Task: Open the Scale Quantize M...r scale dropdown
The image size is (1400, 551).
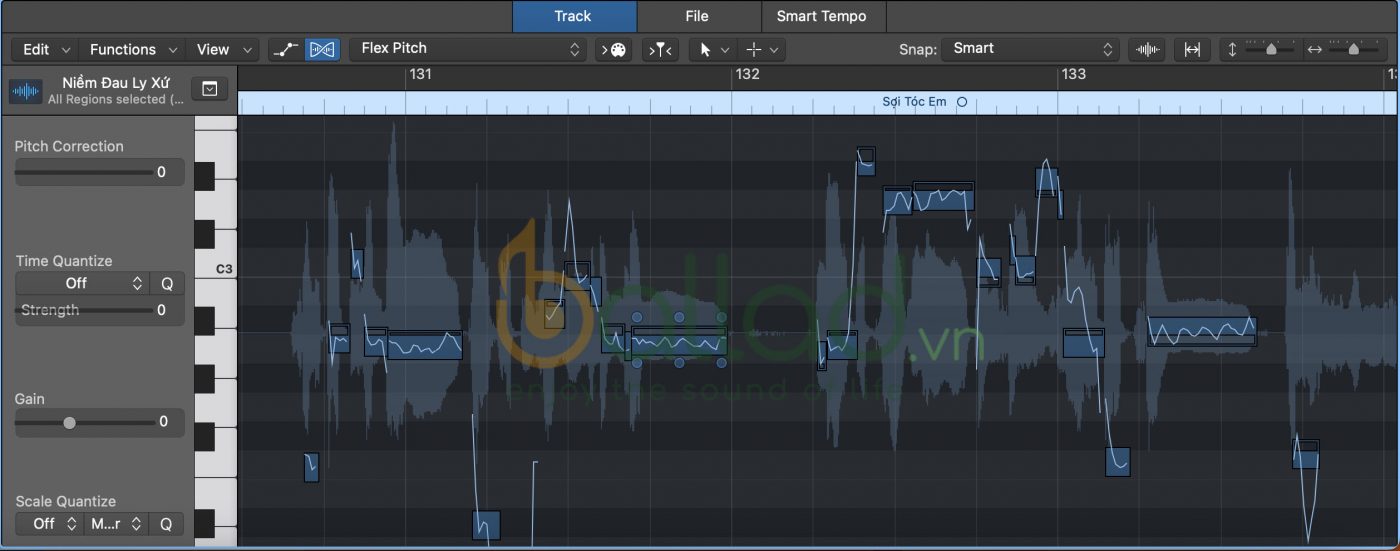Action: coord(115,523)
